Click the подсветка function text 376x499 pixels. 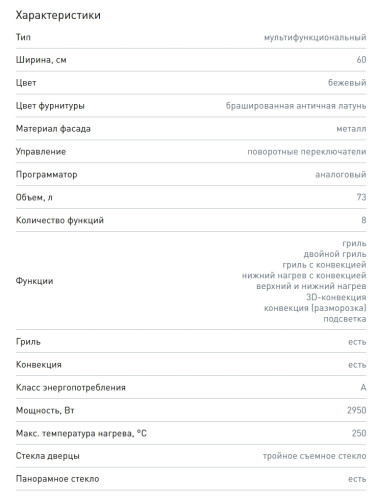345,319
